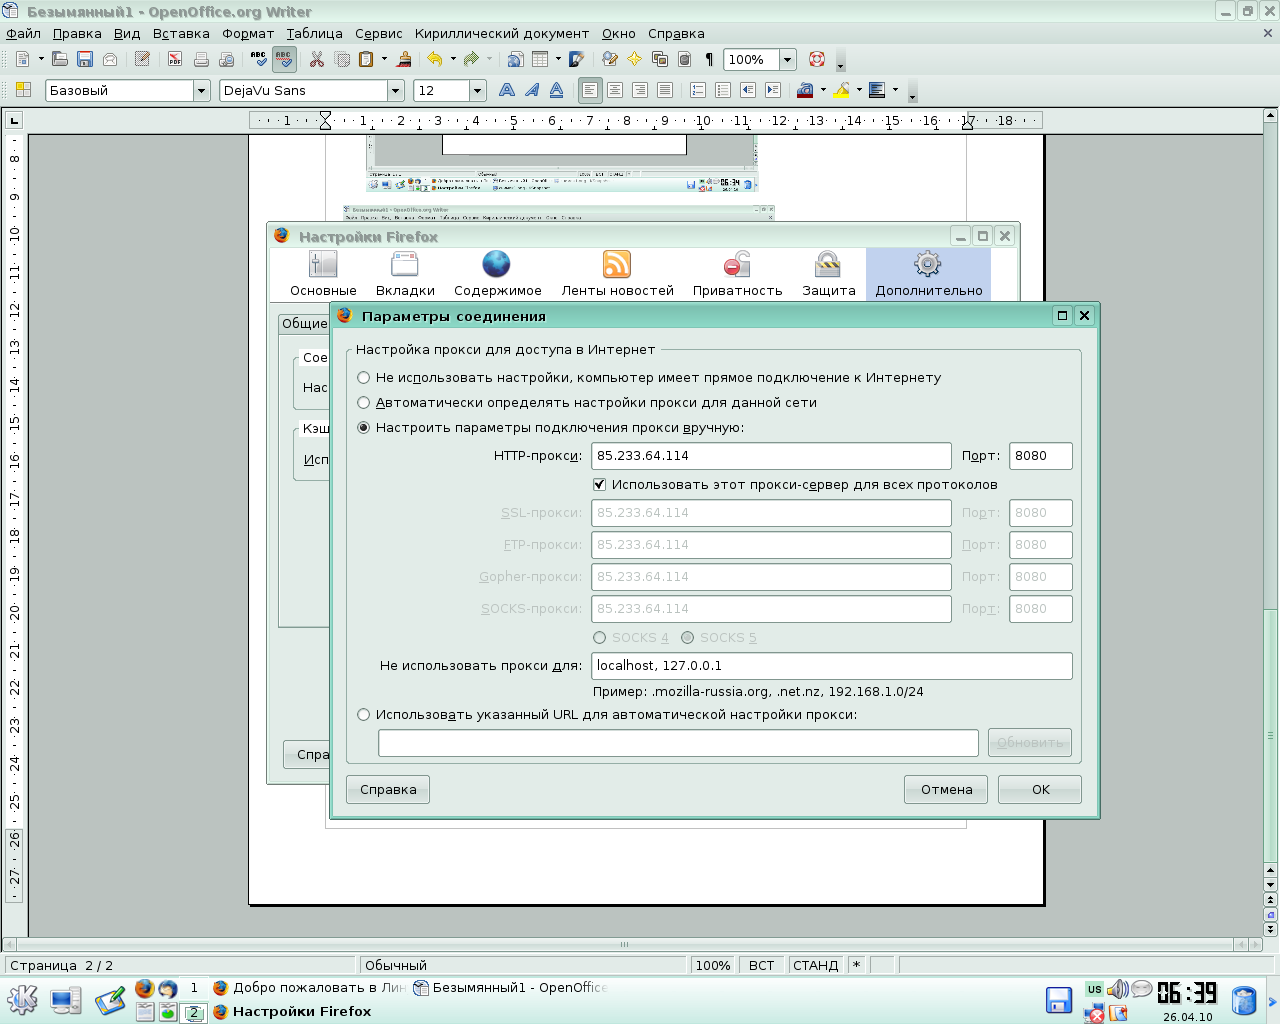
Task: Click the Centered alignment icon
Action: coord(615,91)
